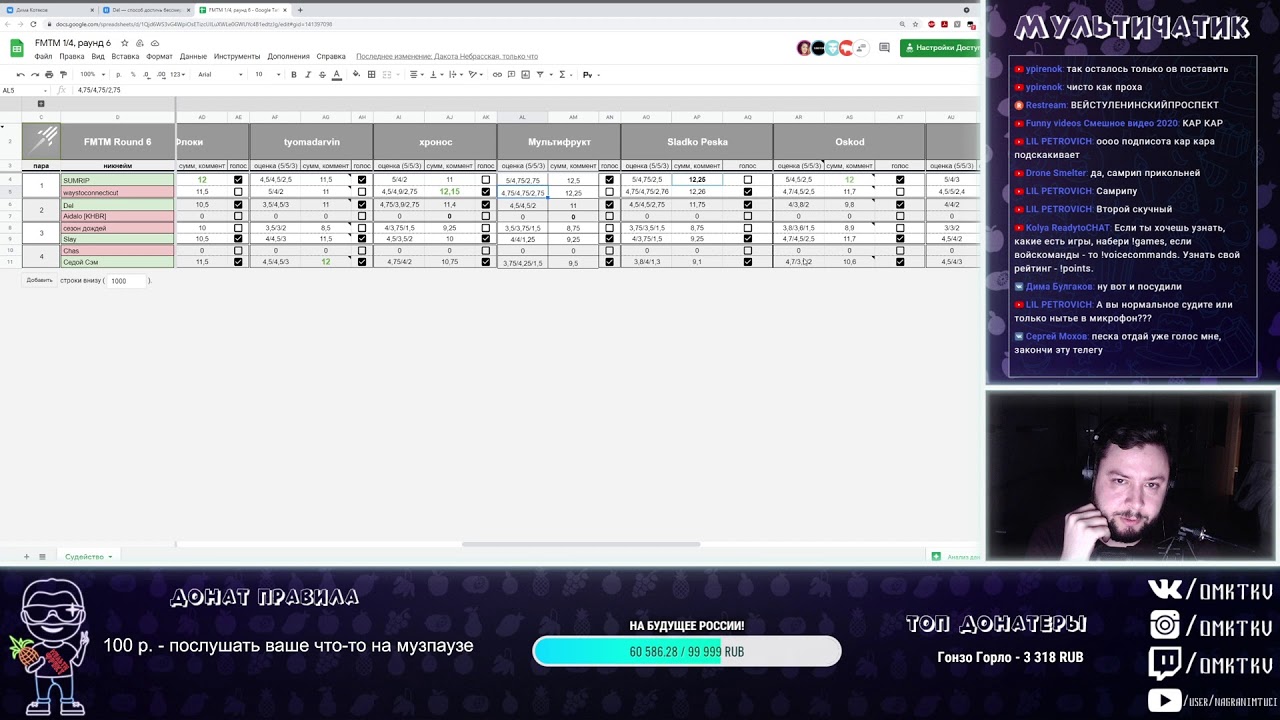
Task: Open the Справка menu
Action: coord(331,57)
